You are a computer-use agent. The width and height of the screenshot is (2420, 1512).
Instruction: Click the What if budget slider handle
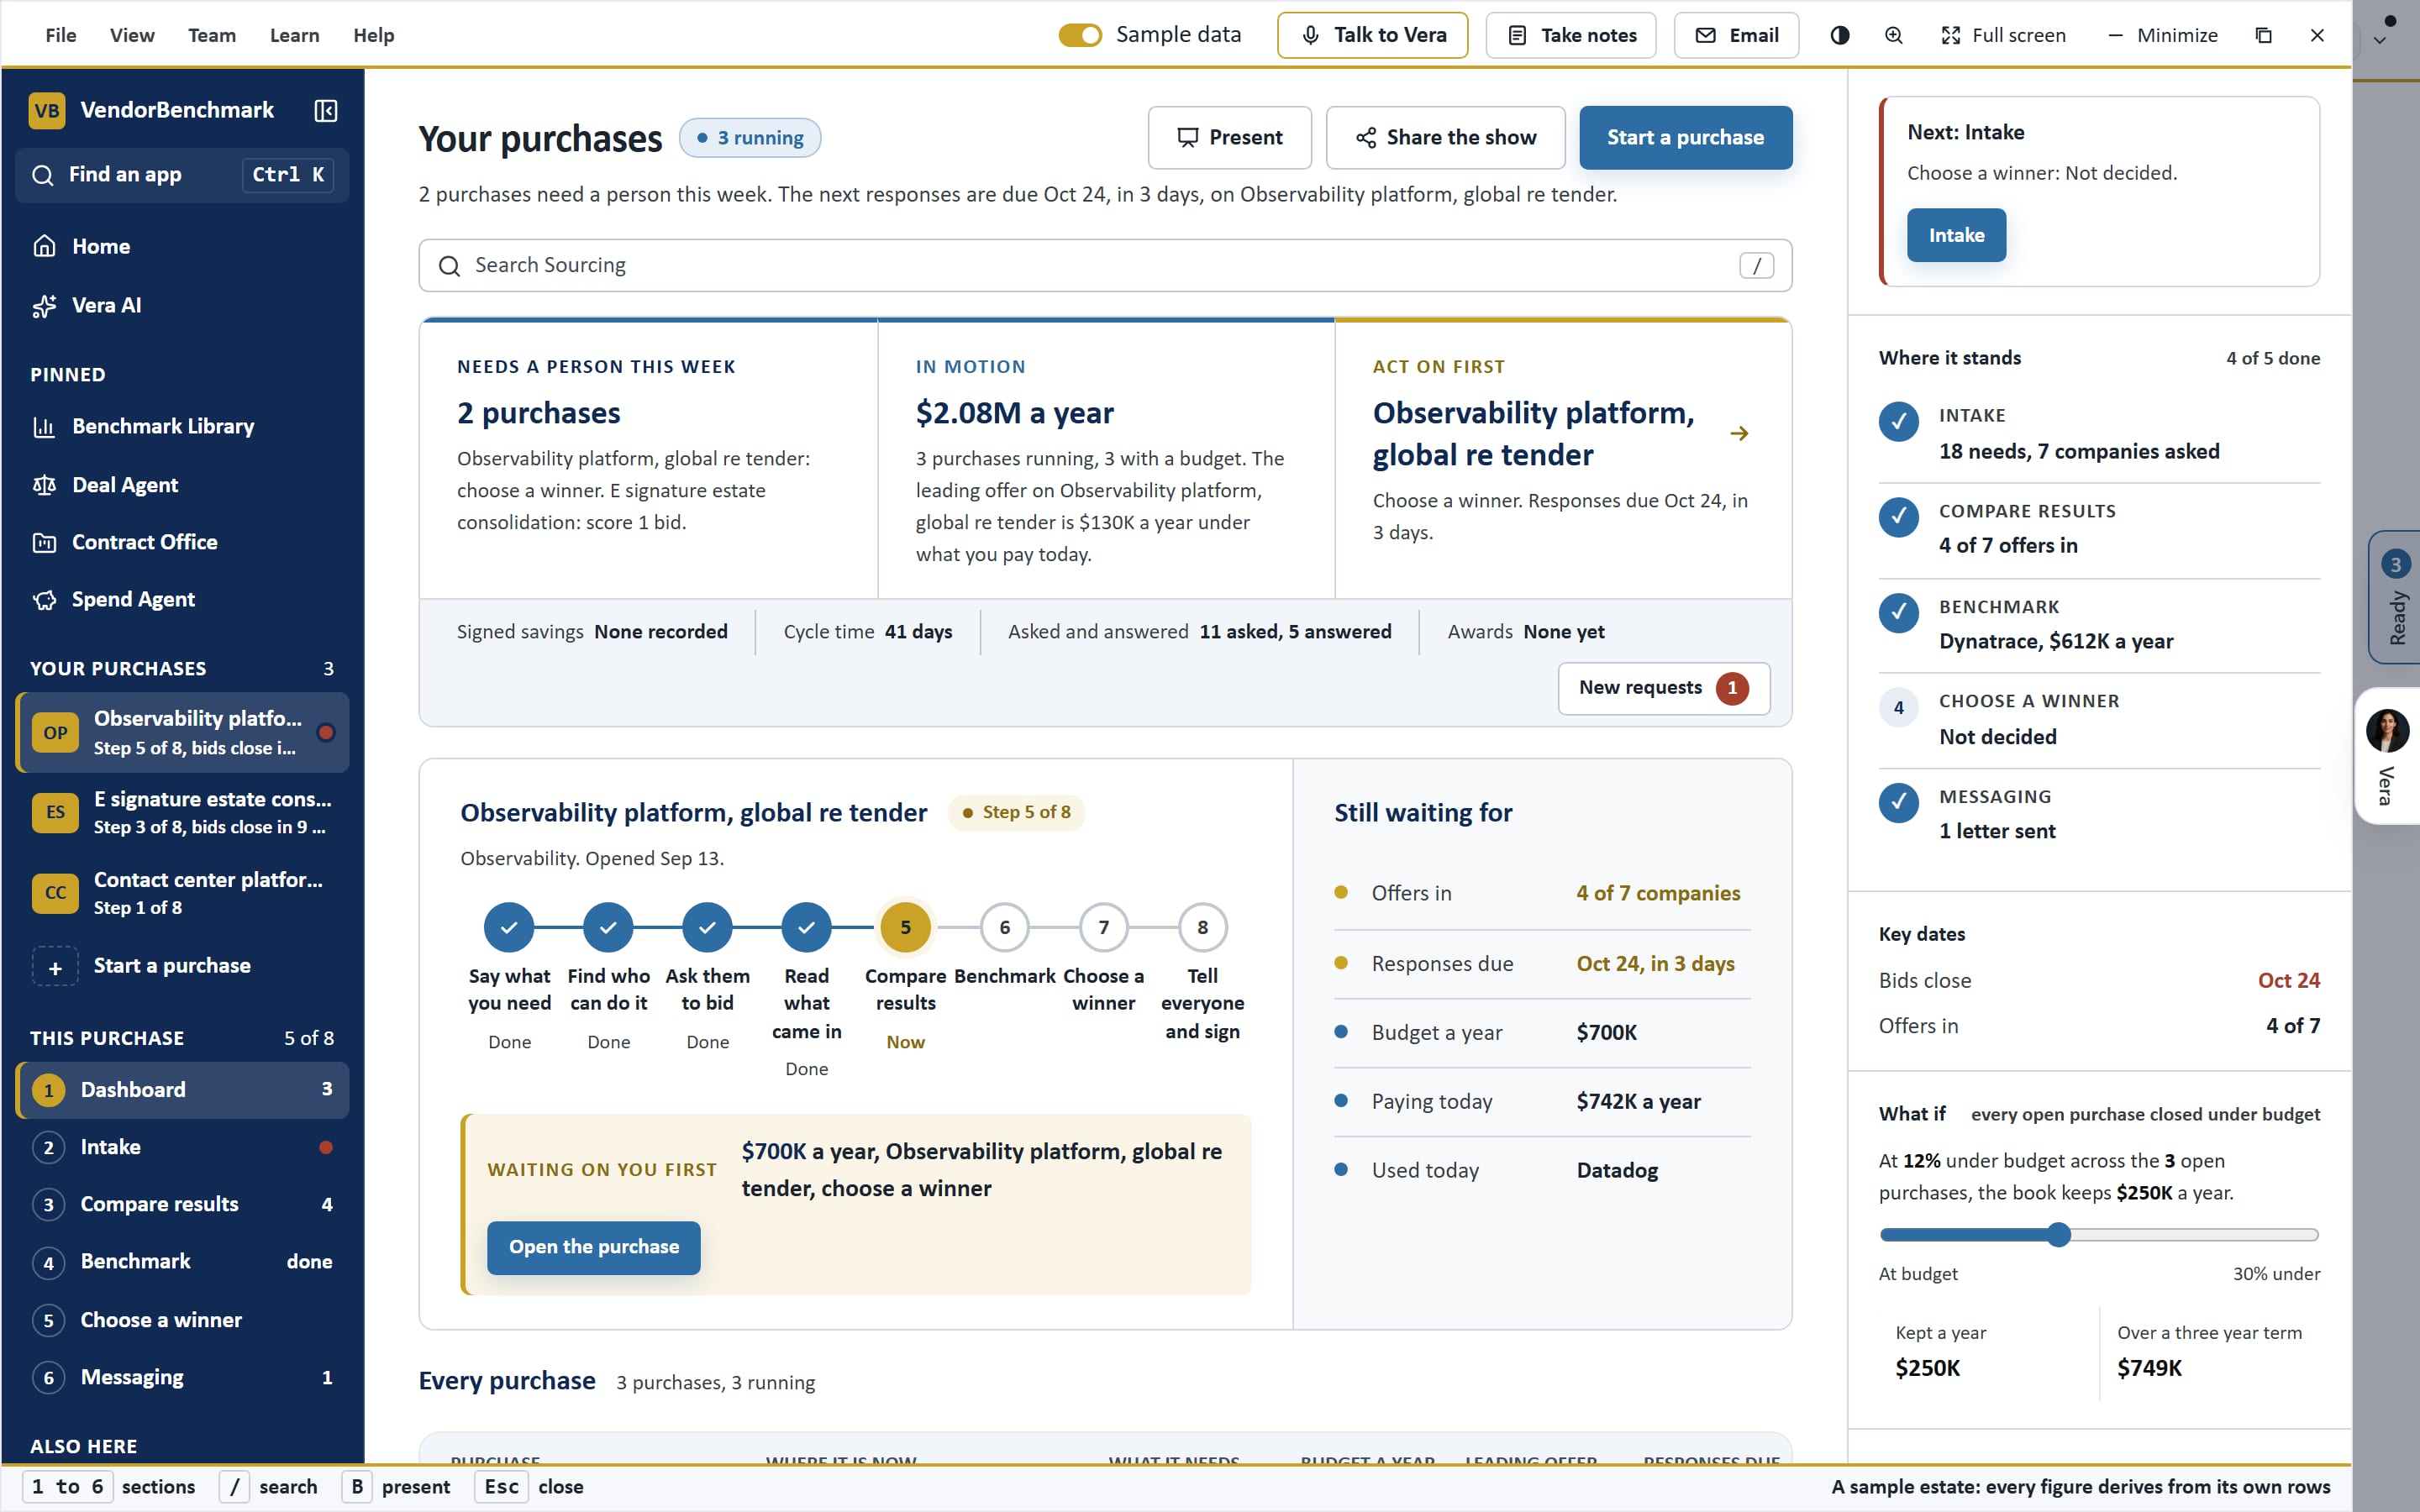2058,1235
